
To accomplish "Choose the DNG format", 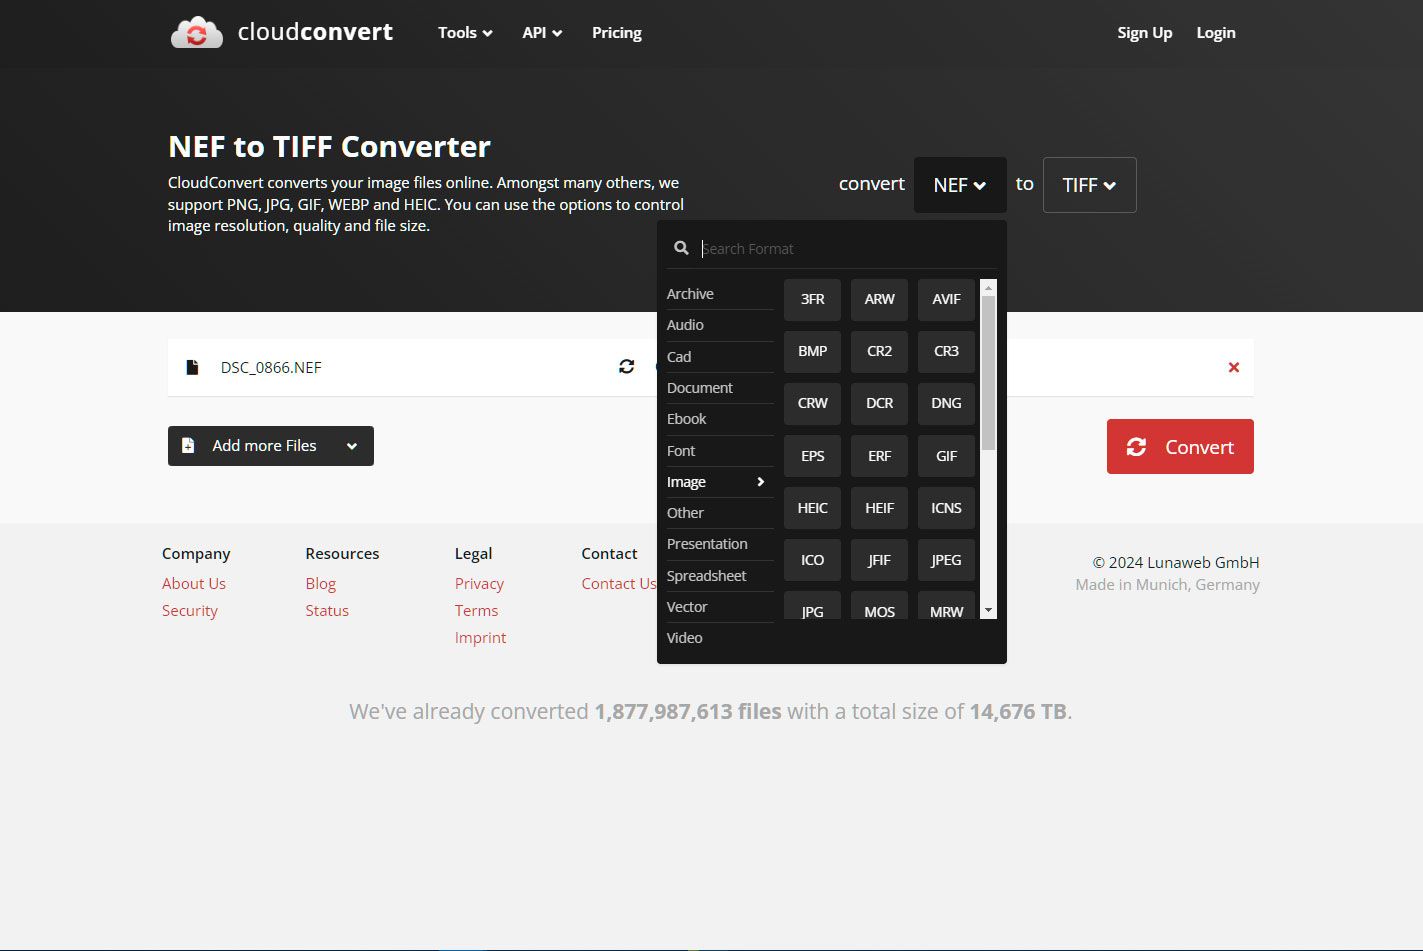I will tap(946, 403).
